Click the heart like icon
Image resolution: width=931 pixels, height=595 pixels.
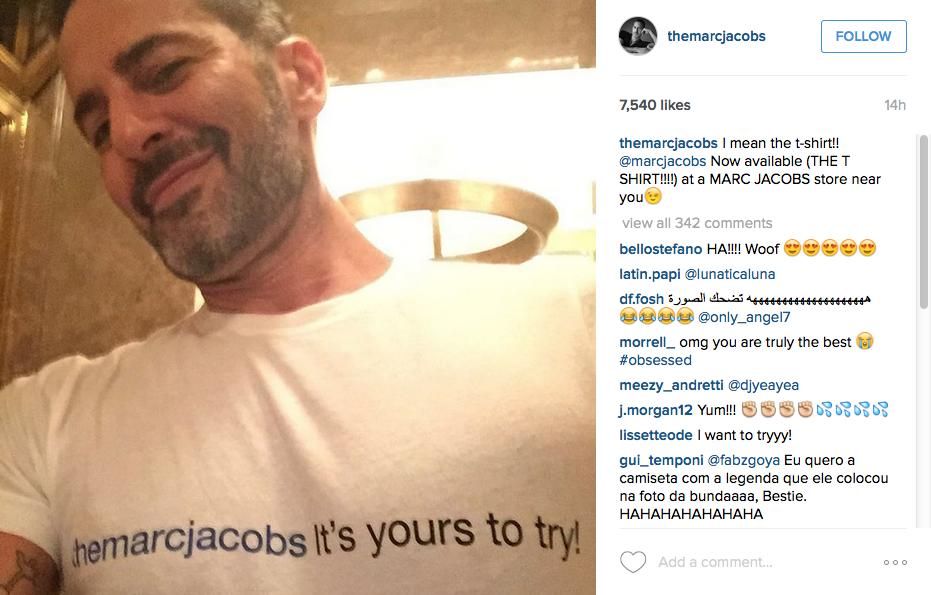tap(633, 562)
